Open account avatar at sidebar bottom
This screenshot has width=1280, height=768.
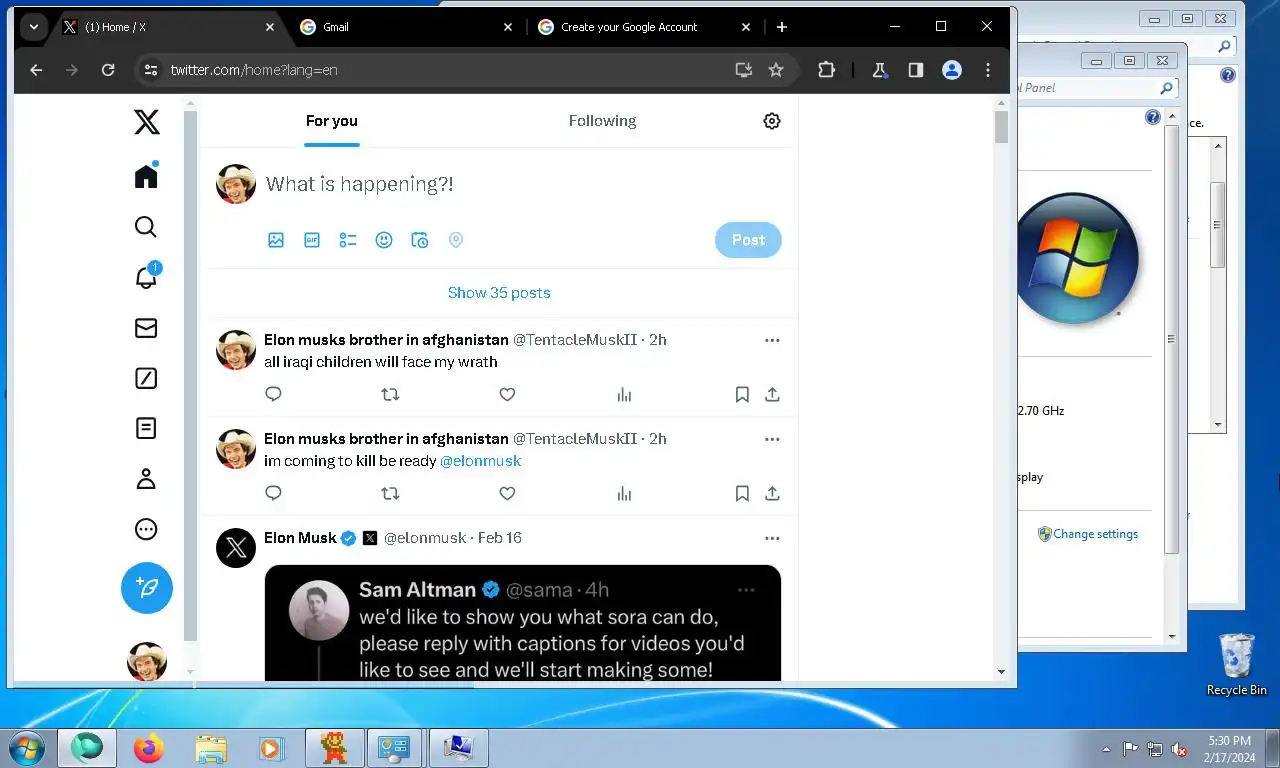147,661
